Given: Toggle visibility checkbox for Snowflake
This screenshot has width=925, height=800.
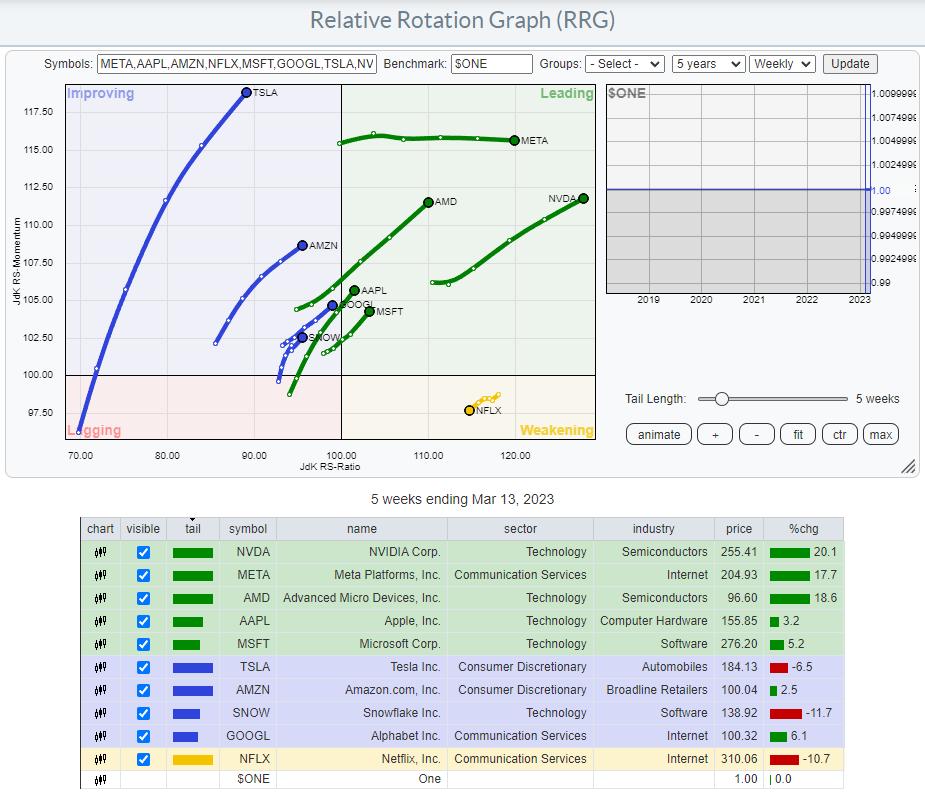Looking at the screenshot, I should 143,713.
